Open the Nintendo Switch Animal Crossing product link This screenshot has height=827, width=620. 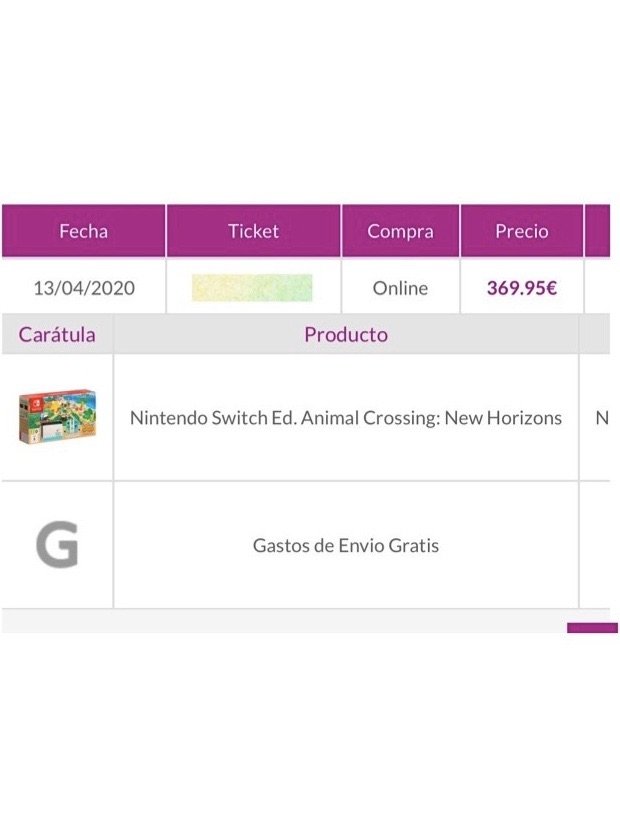pyautogui.click(x=346, y=418)
